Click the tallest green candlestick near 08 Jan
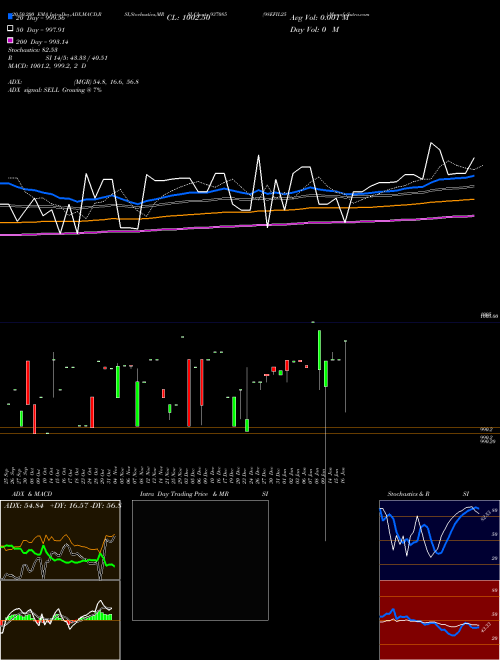Viewport: 500px width, 660px height. point(319,350)
